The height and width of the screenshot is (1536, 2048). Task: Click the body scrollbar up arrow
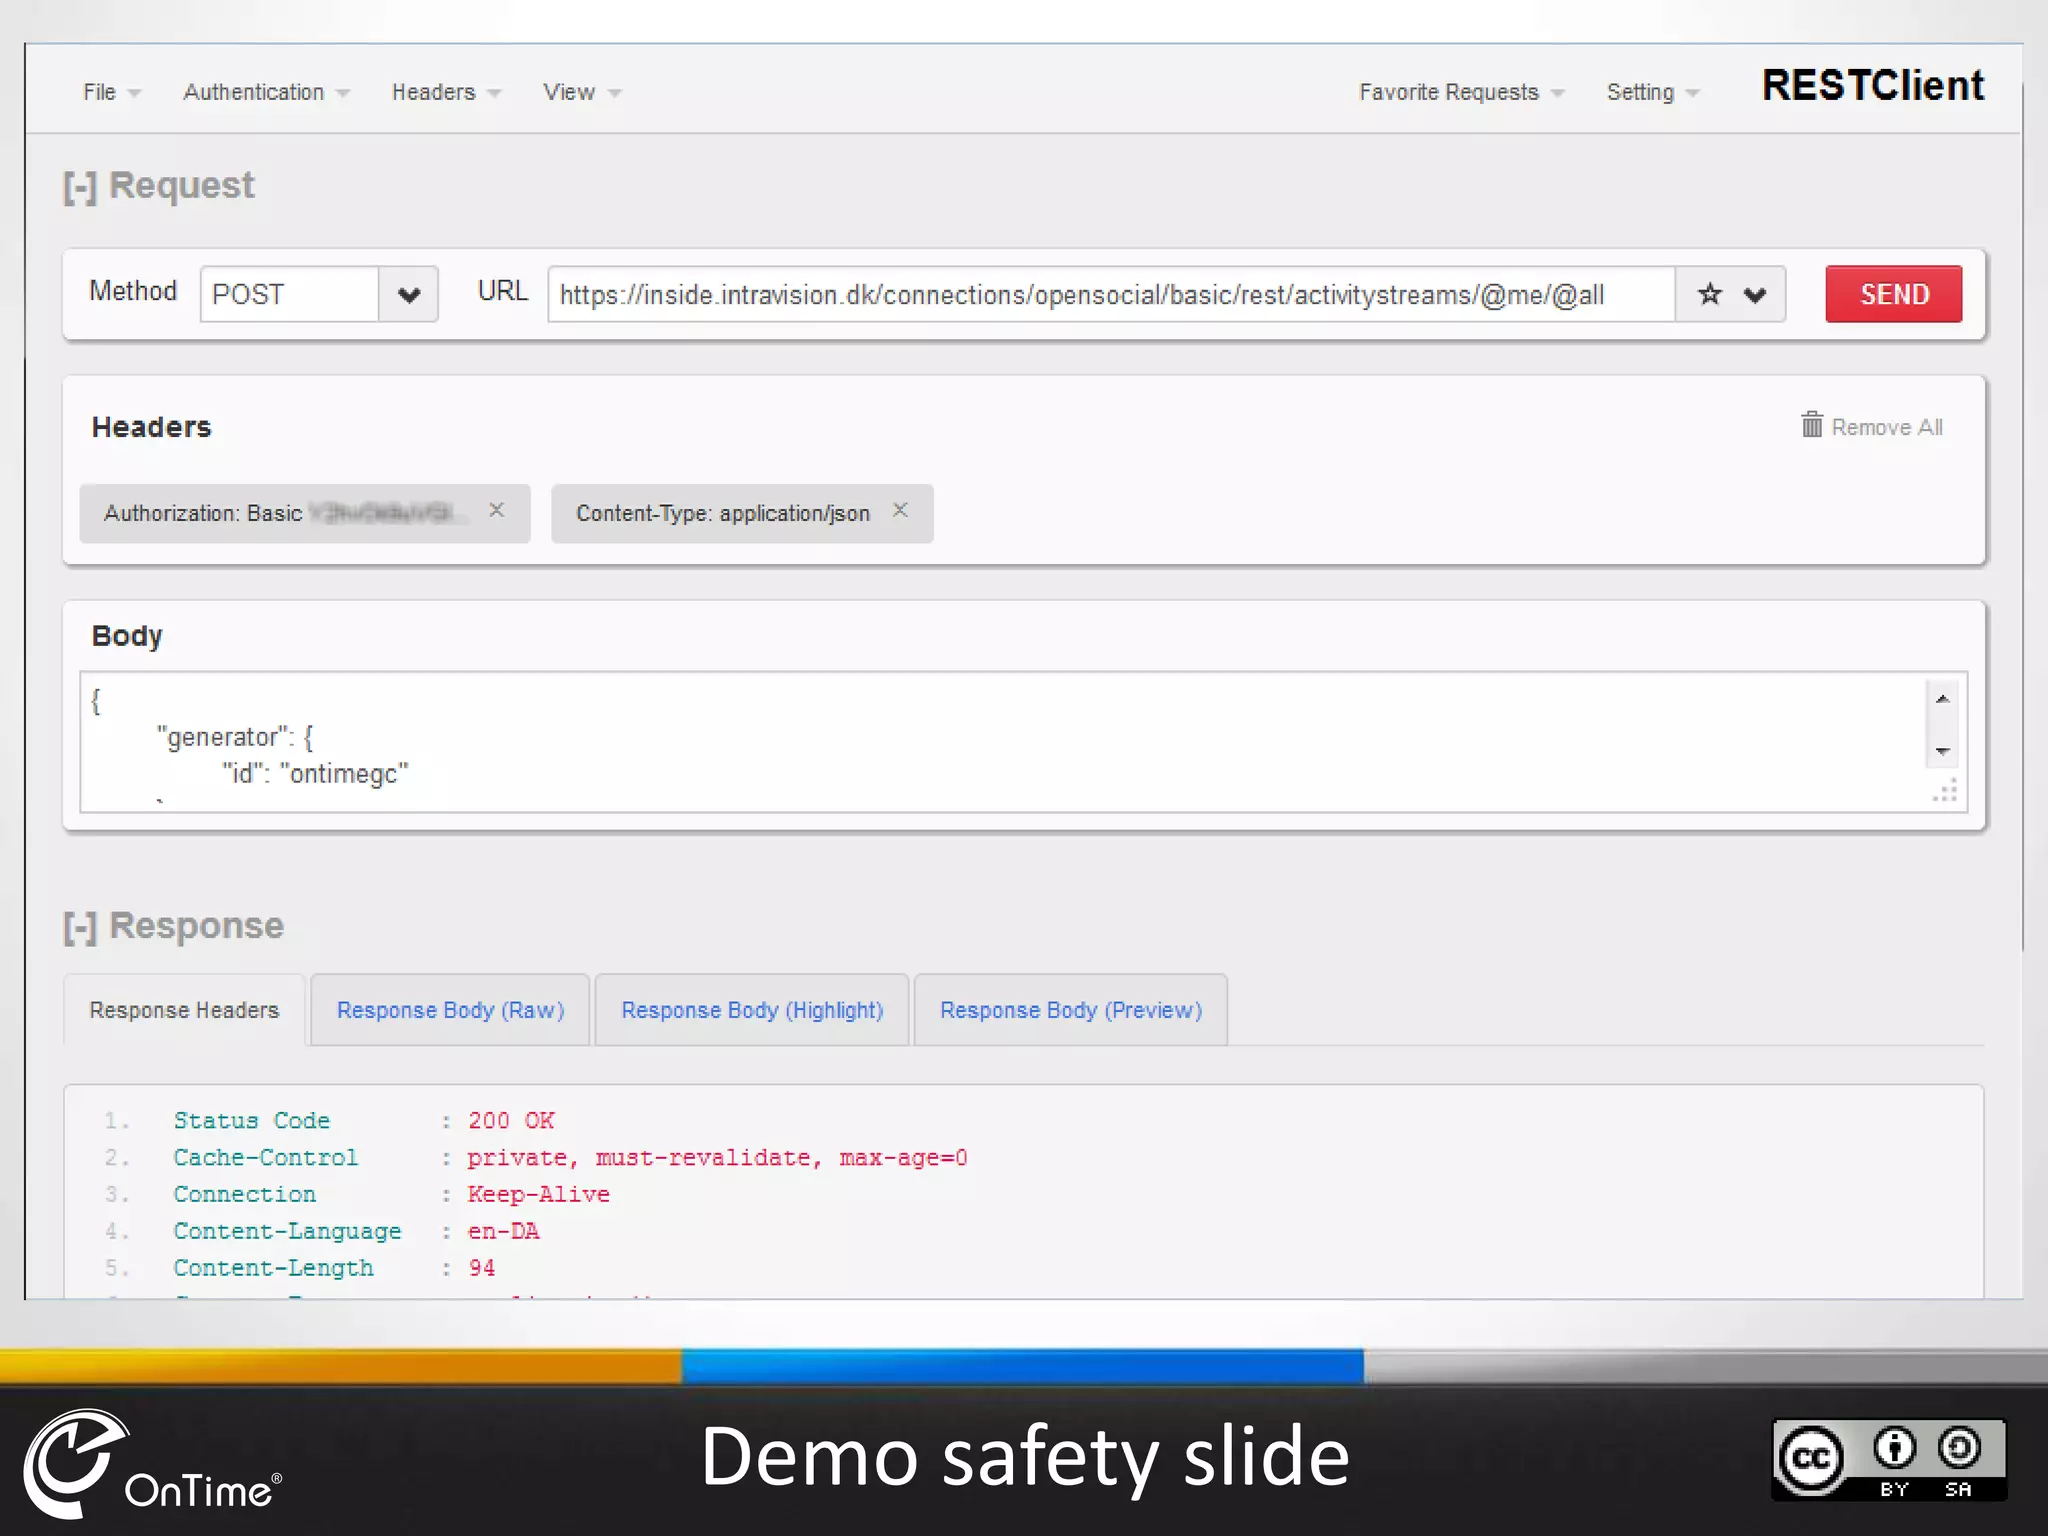1942,699
